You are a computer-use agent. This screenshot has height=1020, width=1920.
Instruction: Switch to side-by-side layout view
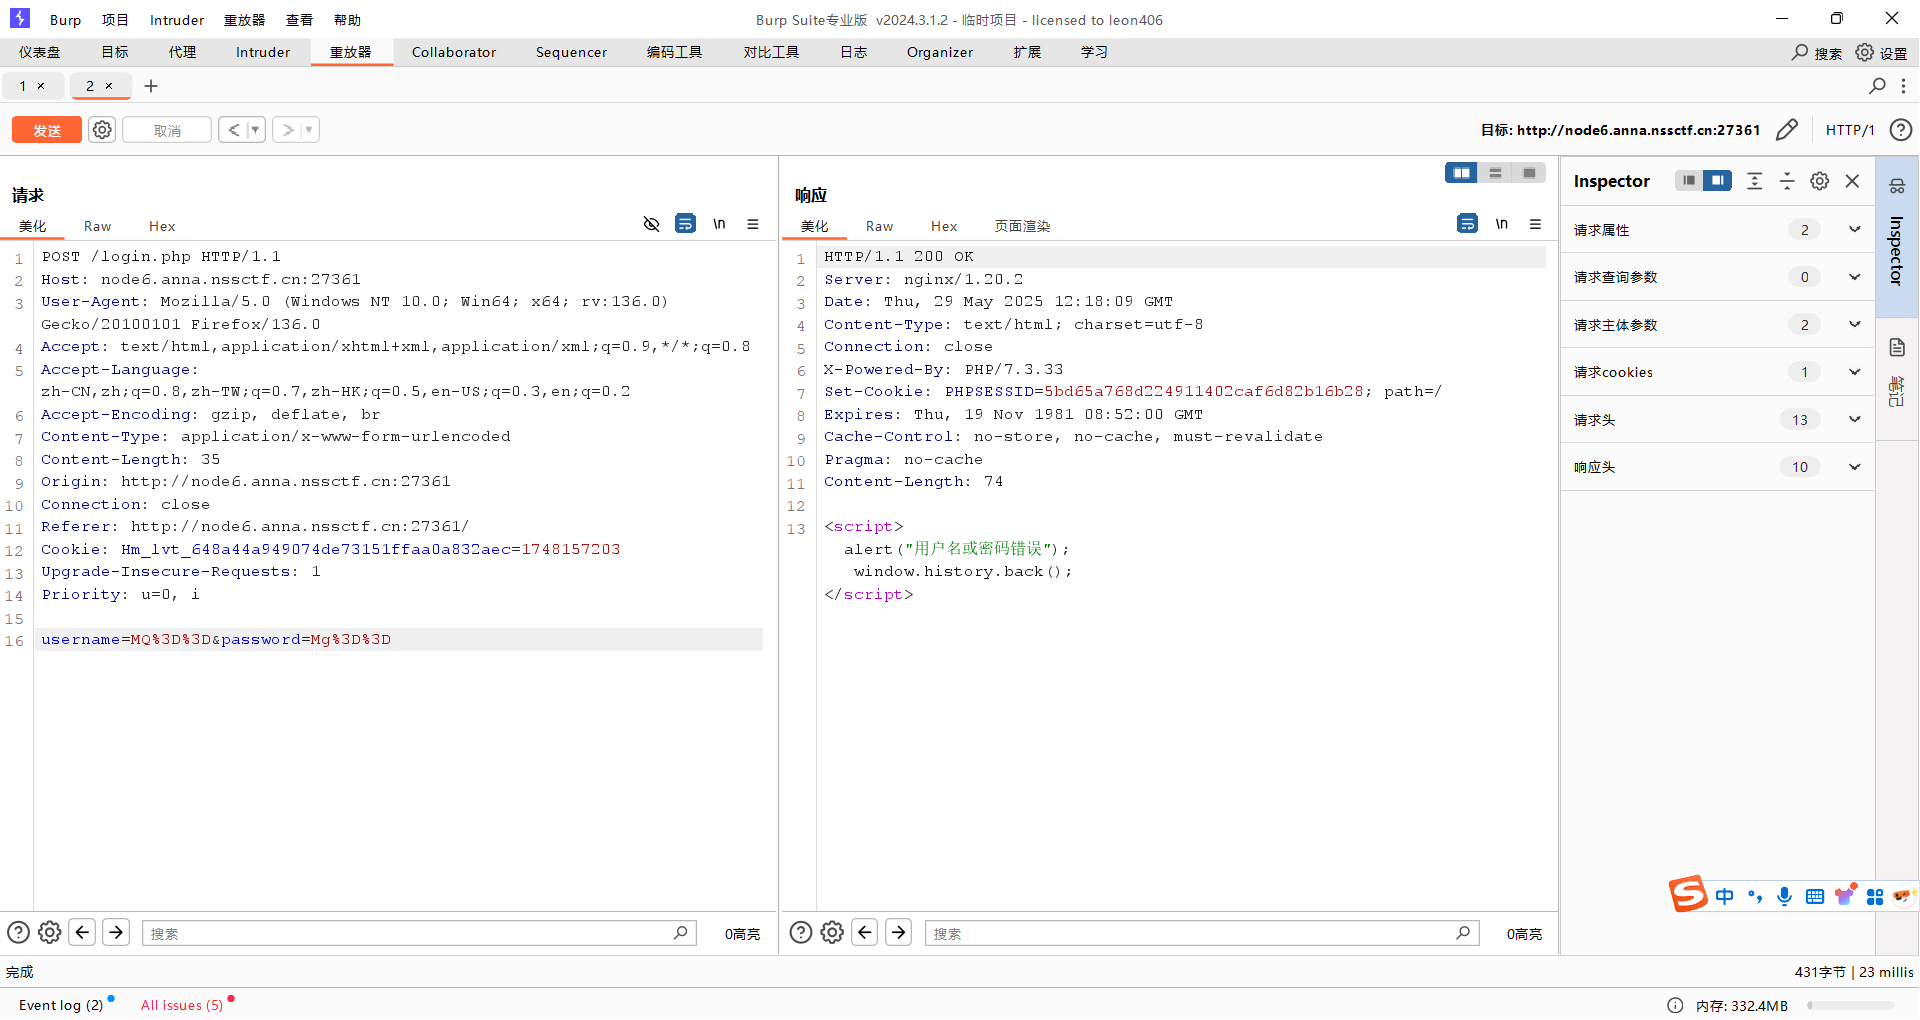pos(1461,173)
